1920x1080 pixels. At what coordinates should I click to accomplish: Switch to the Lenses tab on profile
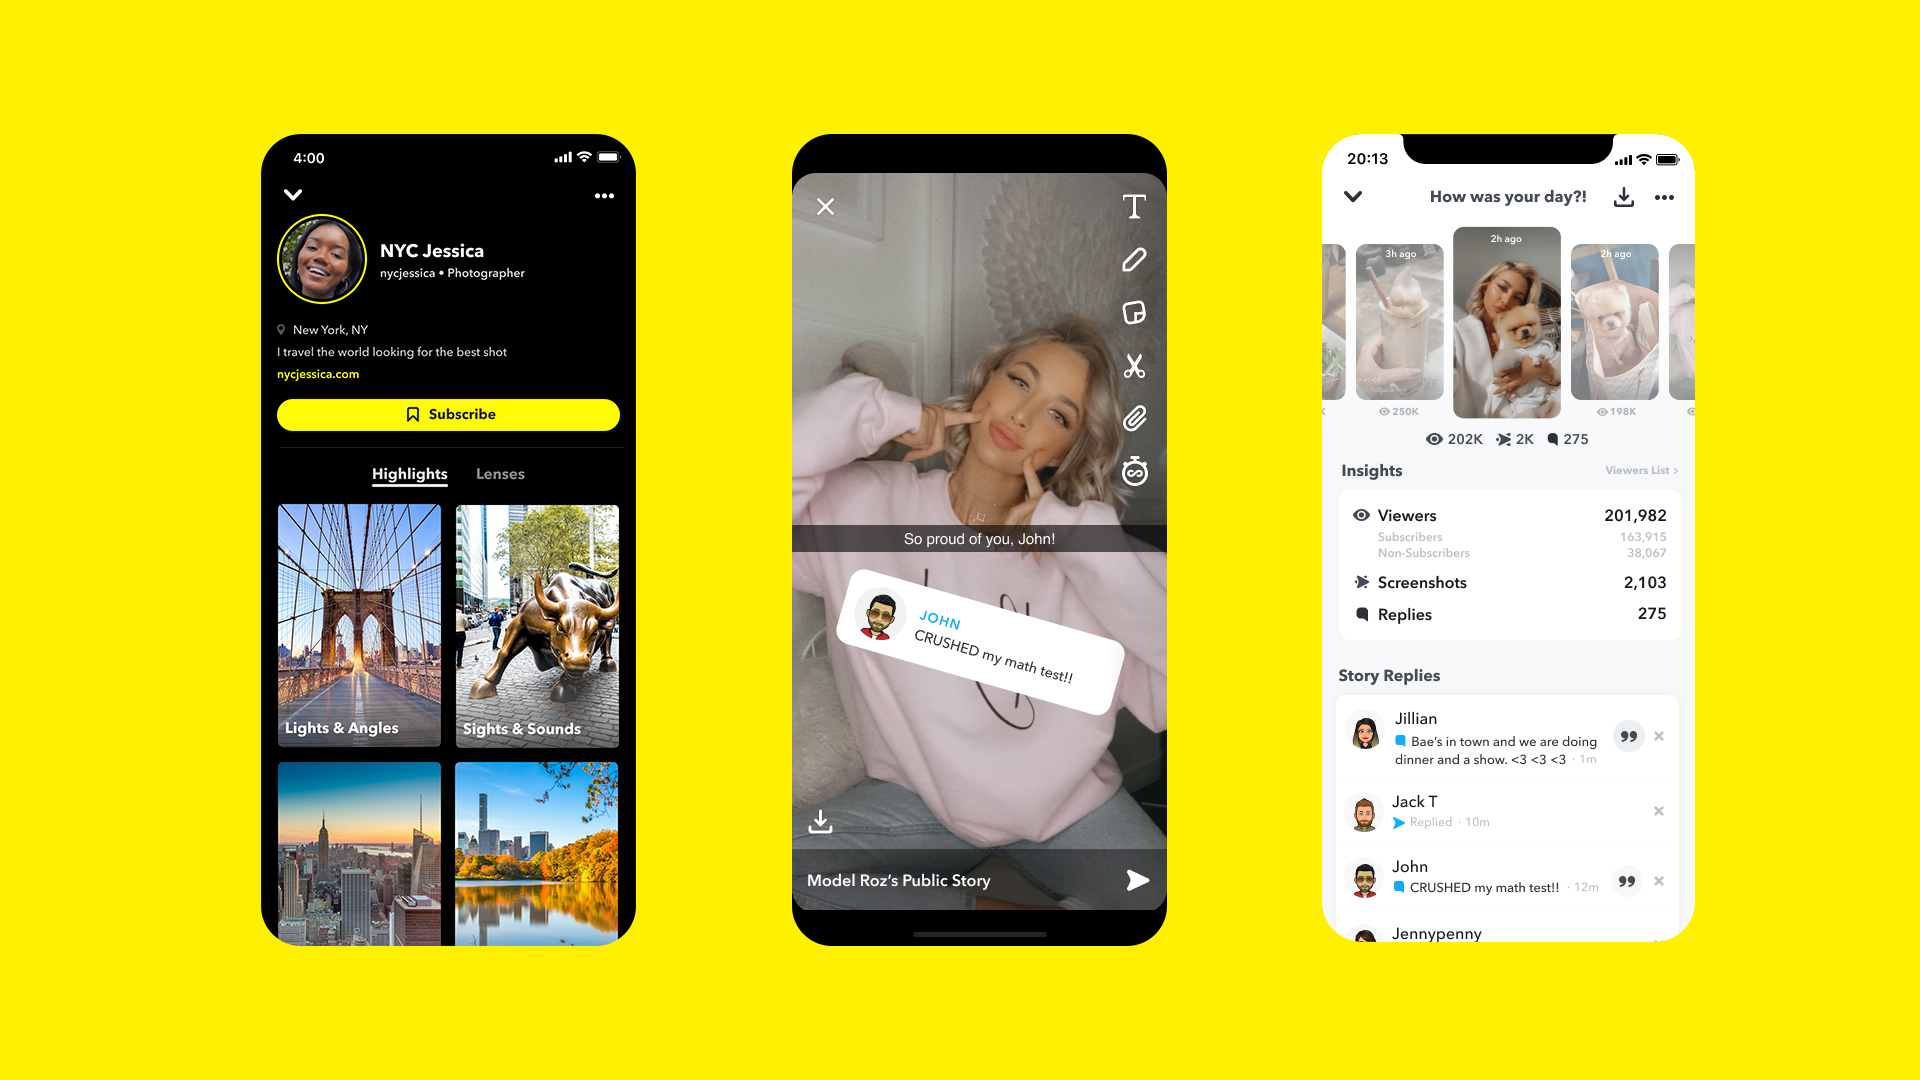point(498,473)
